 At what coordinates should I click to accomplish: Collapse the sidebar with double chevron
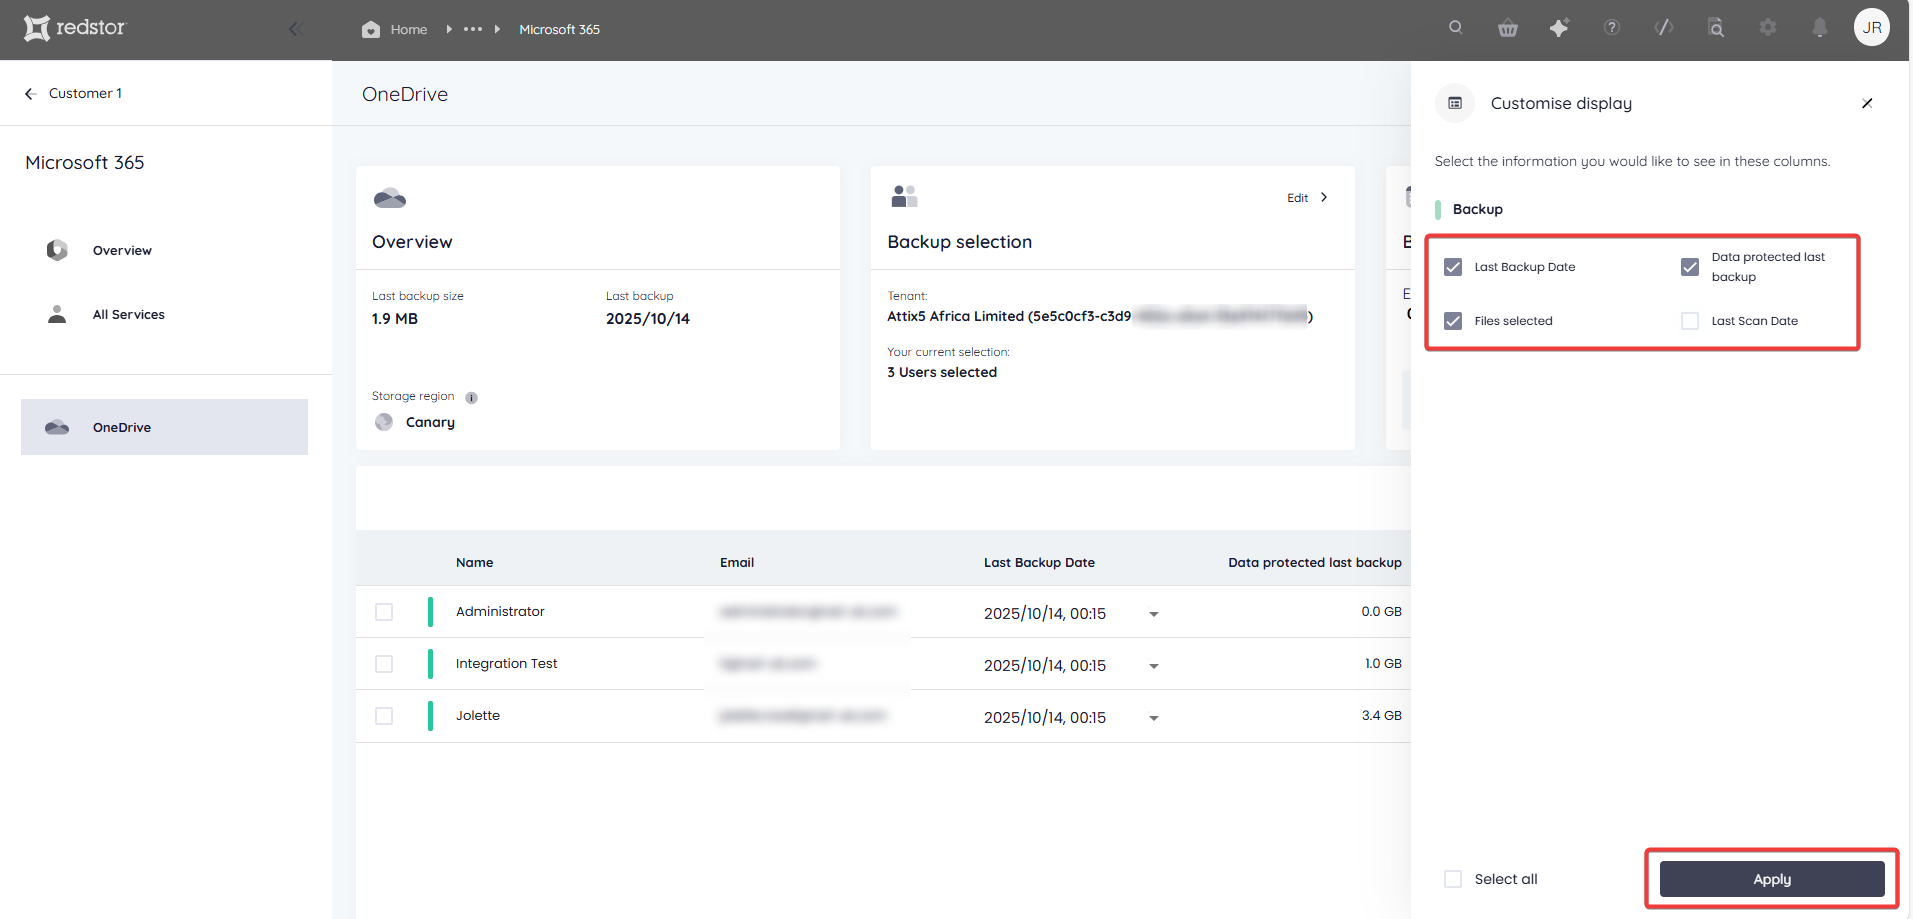click(295, 29)
